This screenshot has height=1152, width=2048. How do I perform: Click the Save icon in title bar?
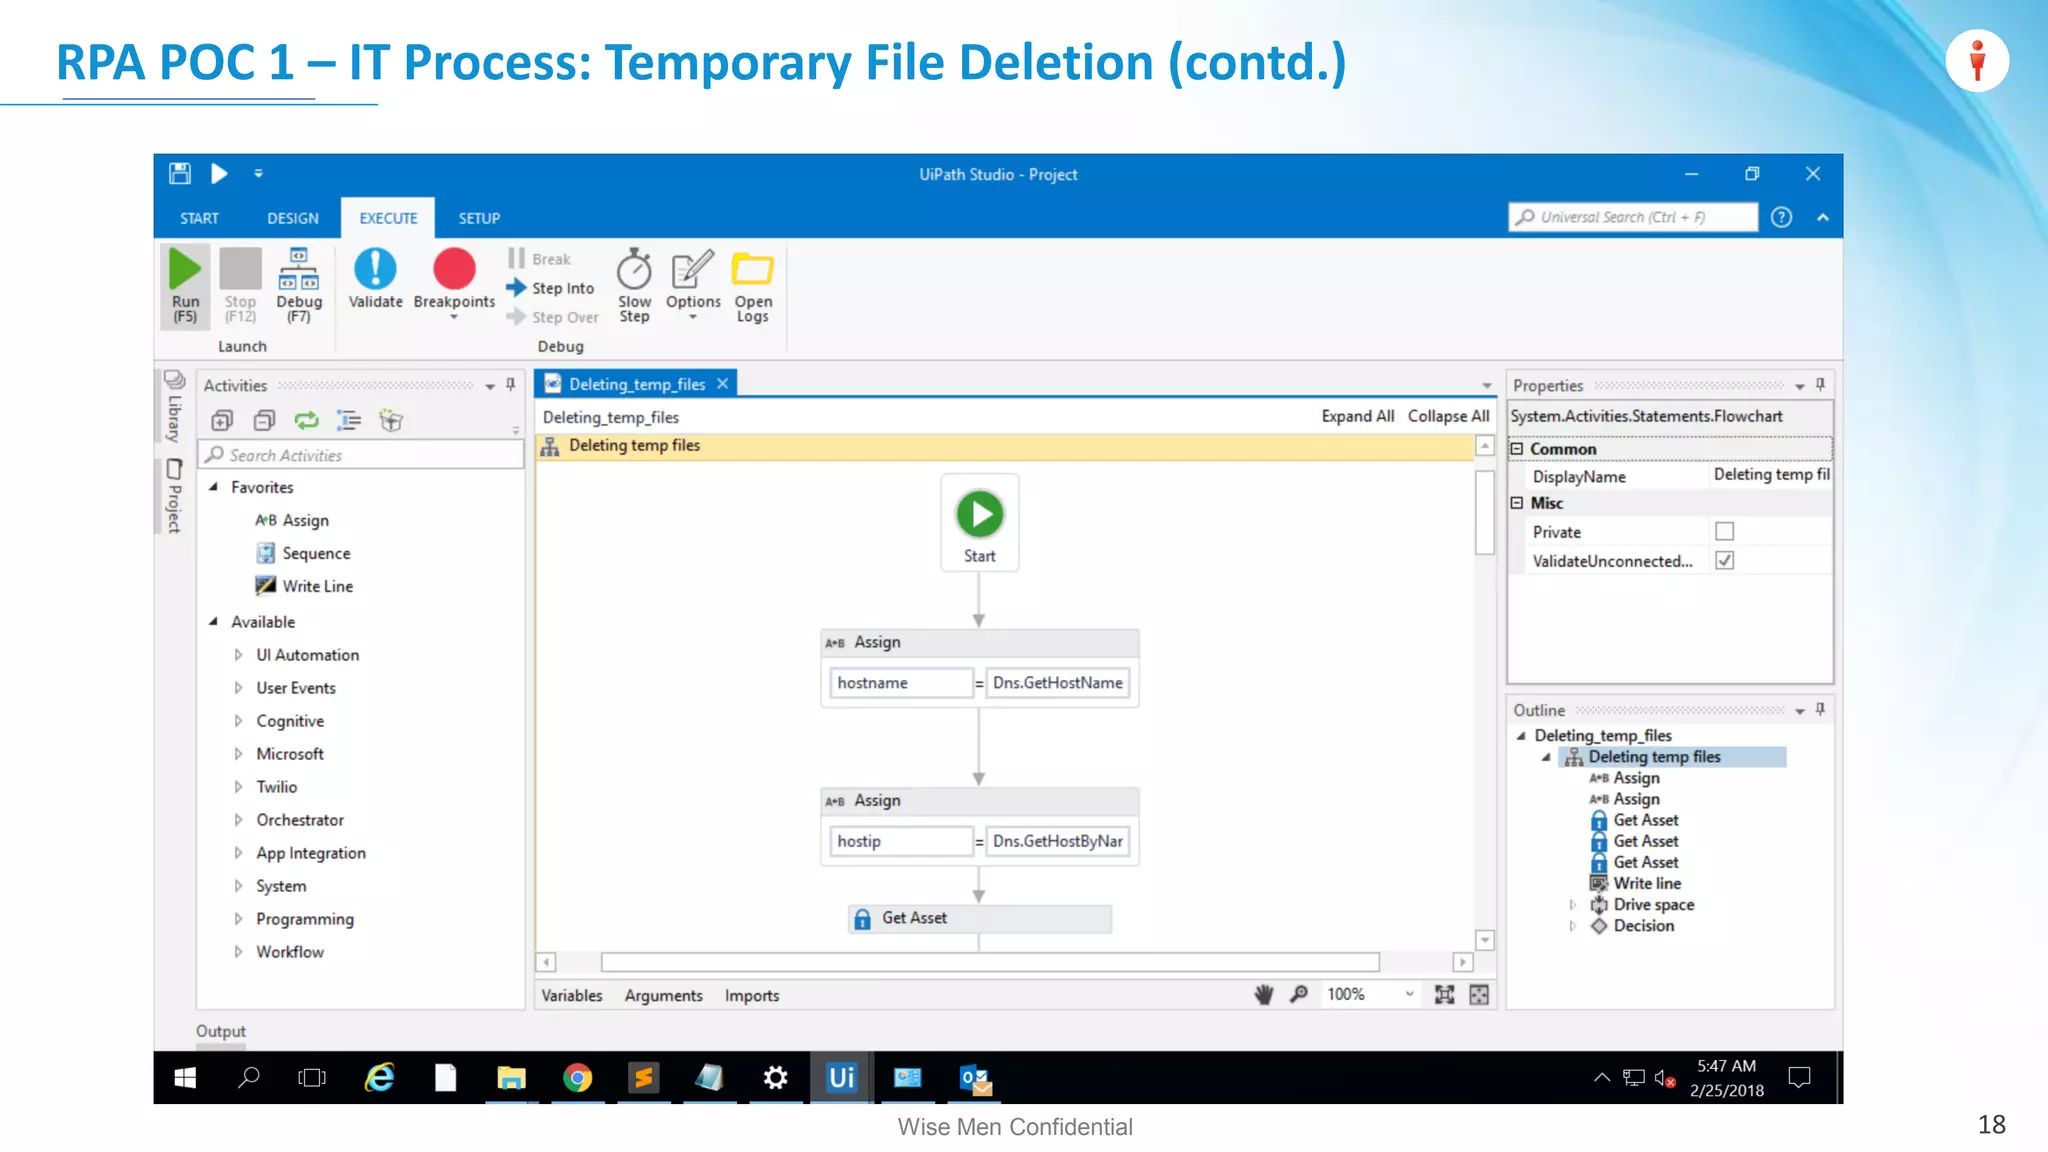click(180, 173)
